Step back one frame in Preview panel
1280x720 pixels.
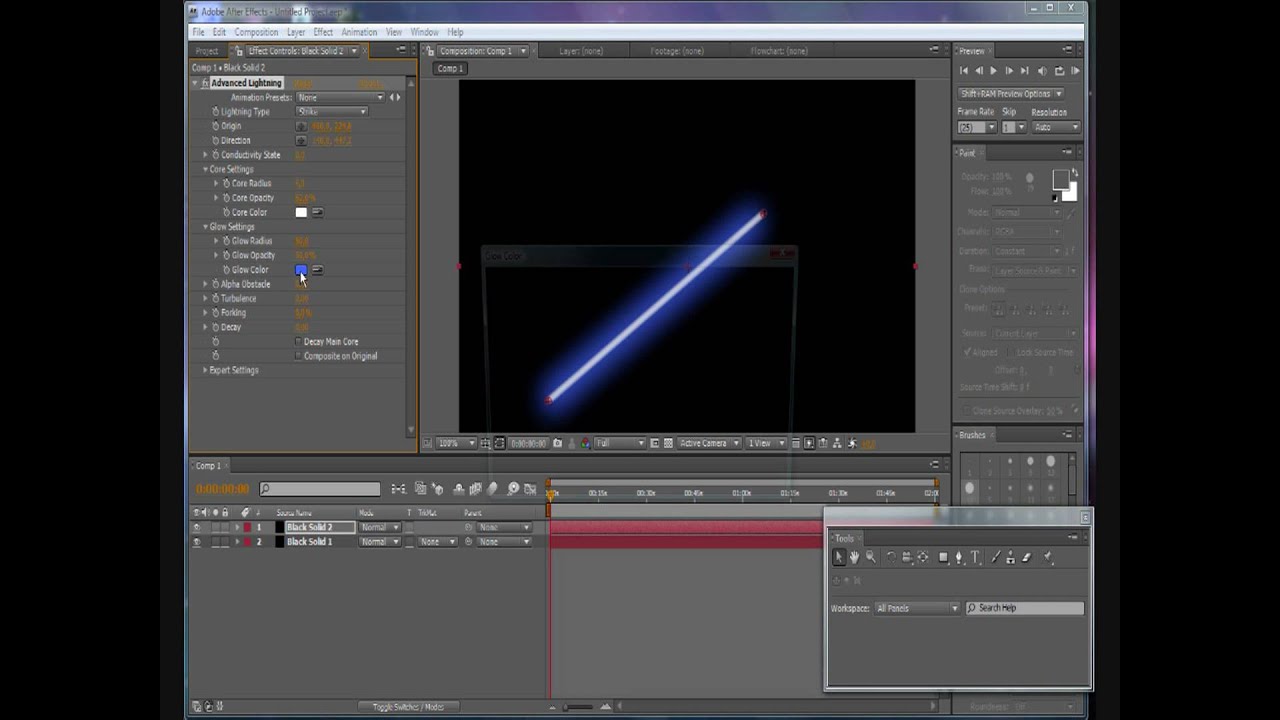tap(979, 71)
